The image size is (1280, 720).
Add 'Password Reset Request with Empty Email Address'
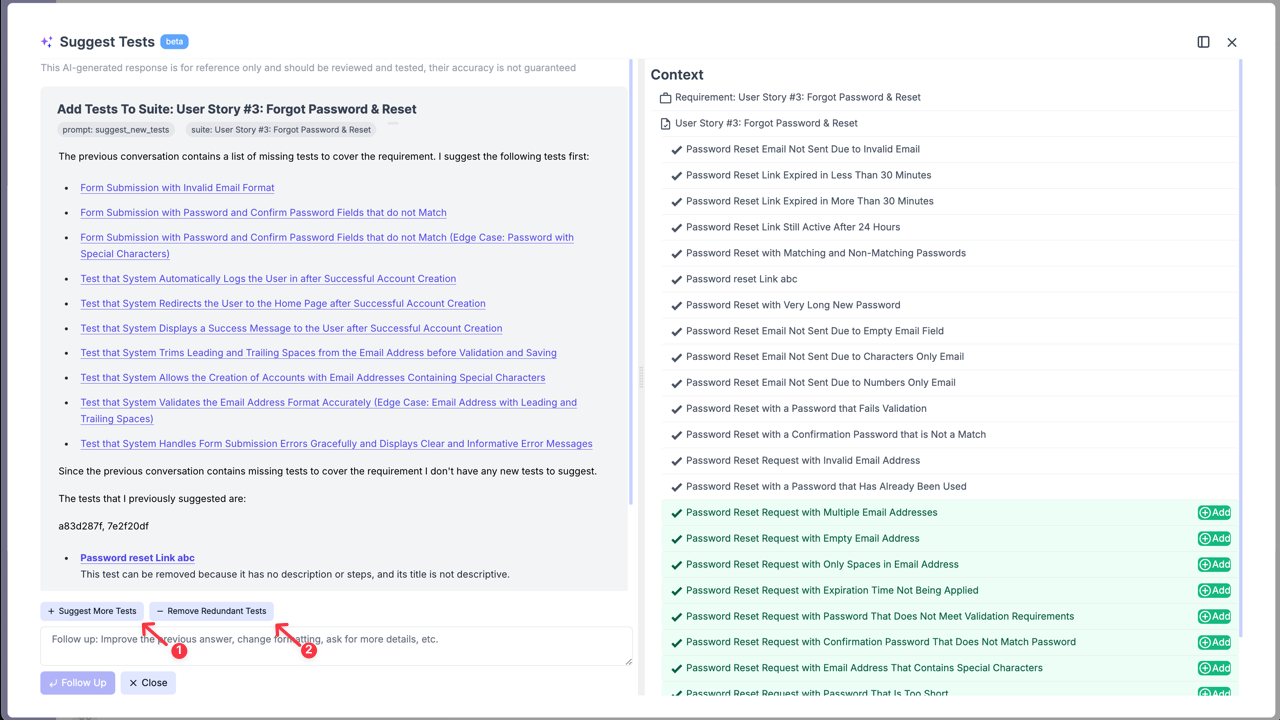tap(1214, 539)
